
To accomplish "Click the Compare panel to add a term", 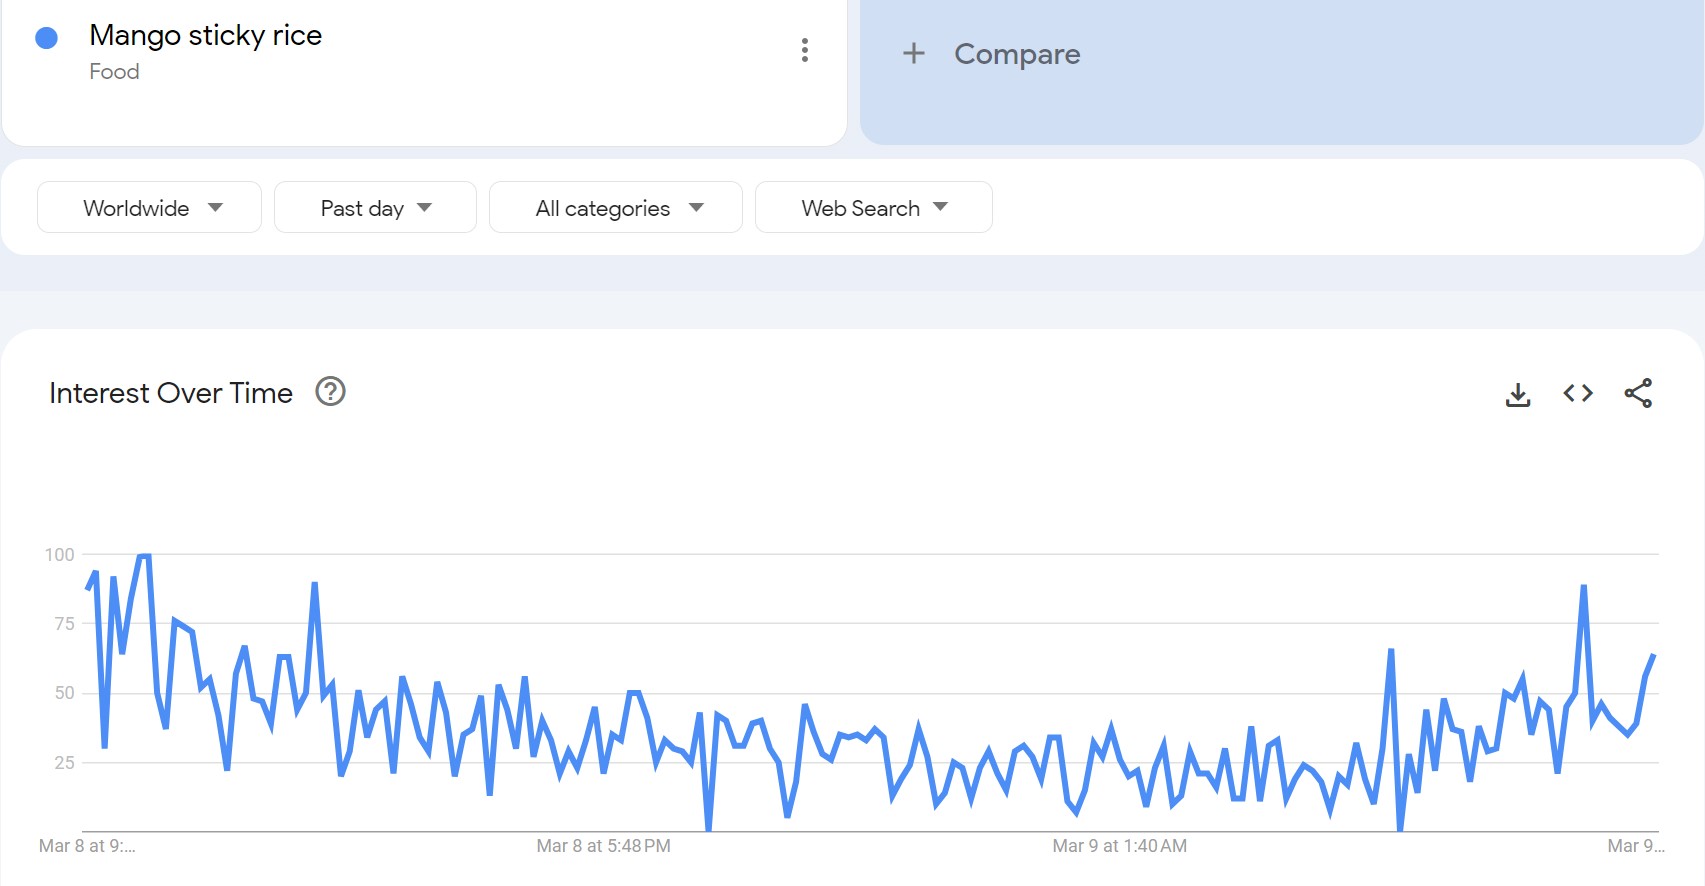I will click(x=1281, y=70).
